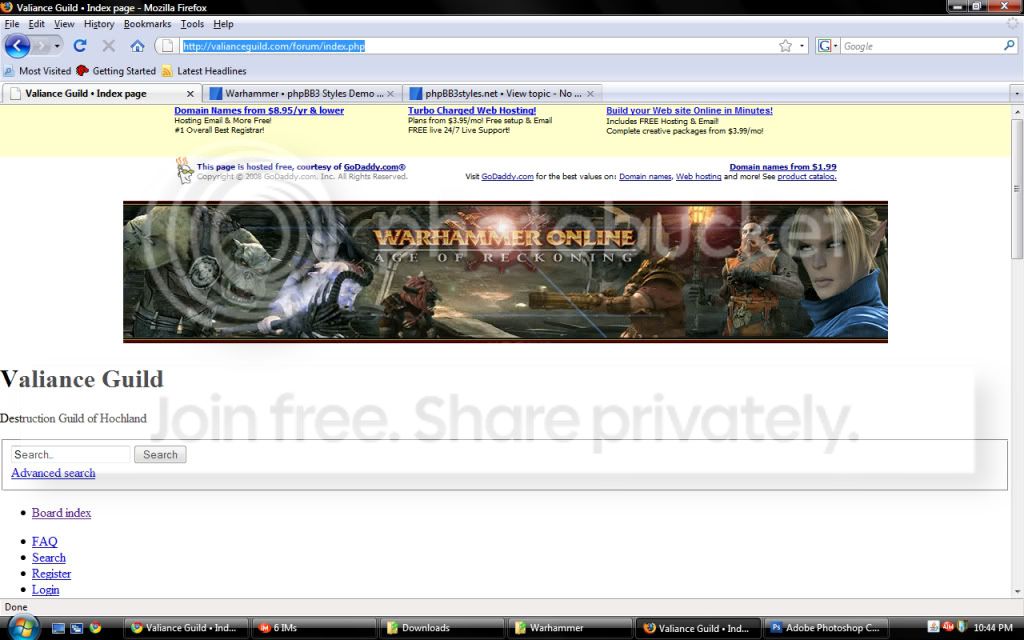Click the Home icon in navigation bar
Viewport: 1024px width, 640px height.
pyautogui.click(x=137, y=46)
